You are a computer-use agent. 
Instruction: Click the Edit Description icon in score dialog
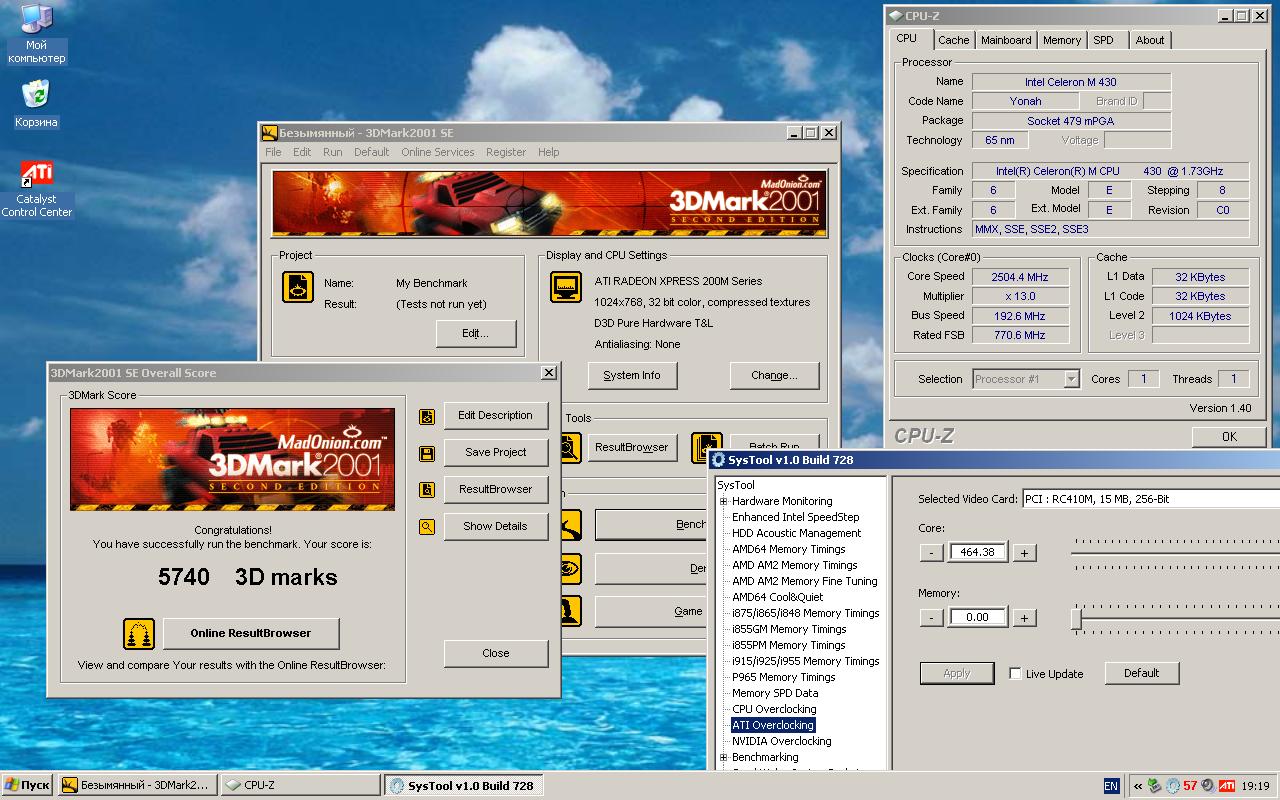427,416
